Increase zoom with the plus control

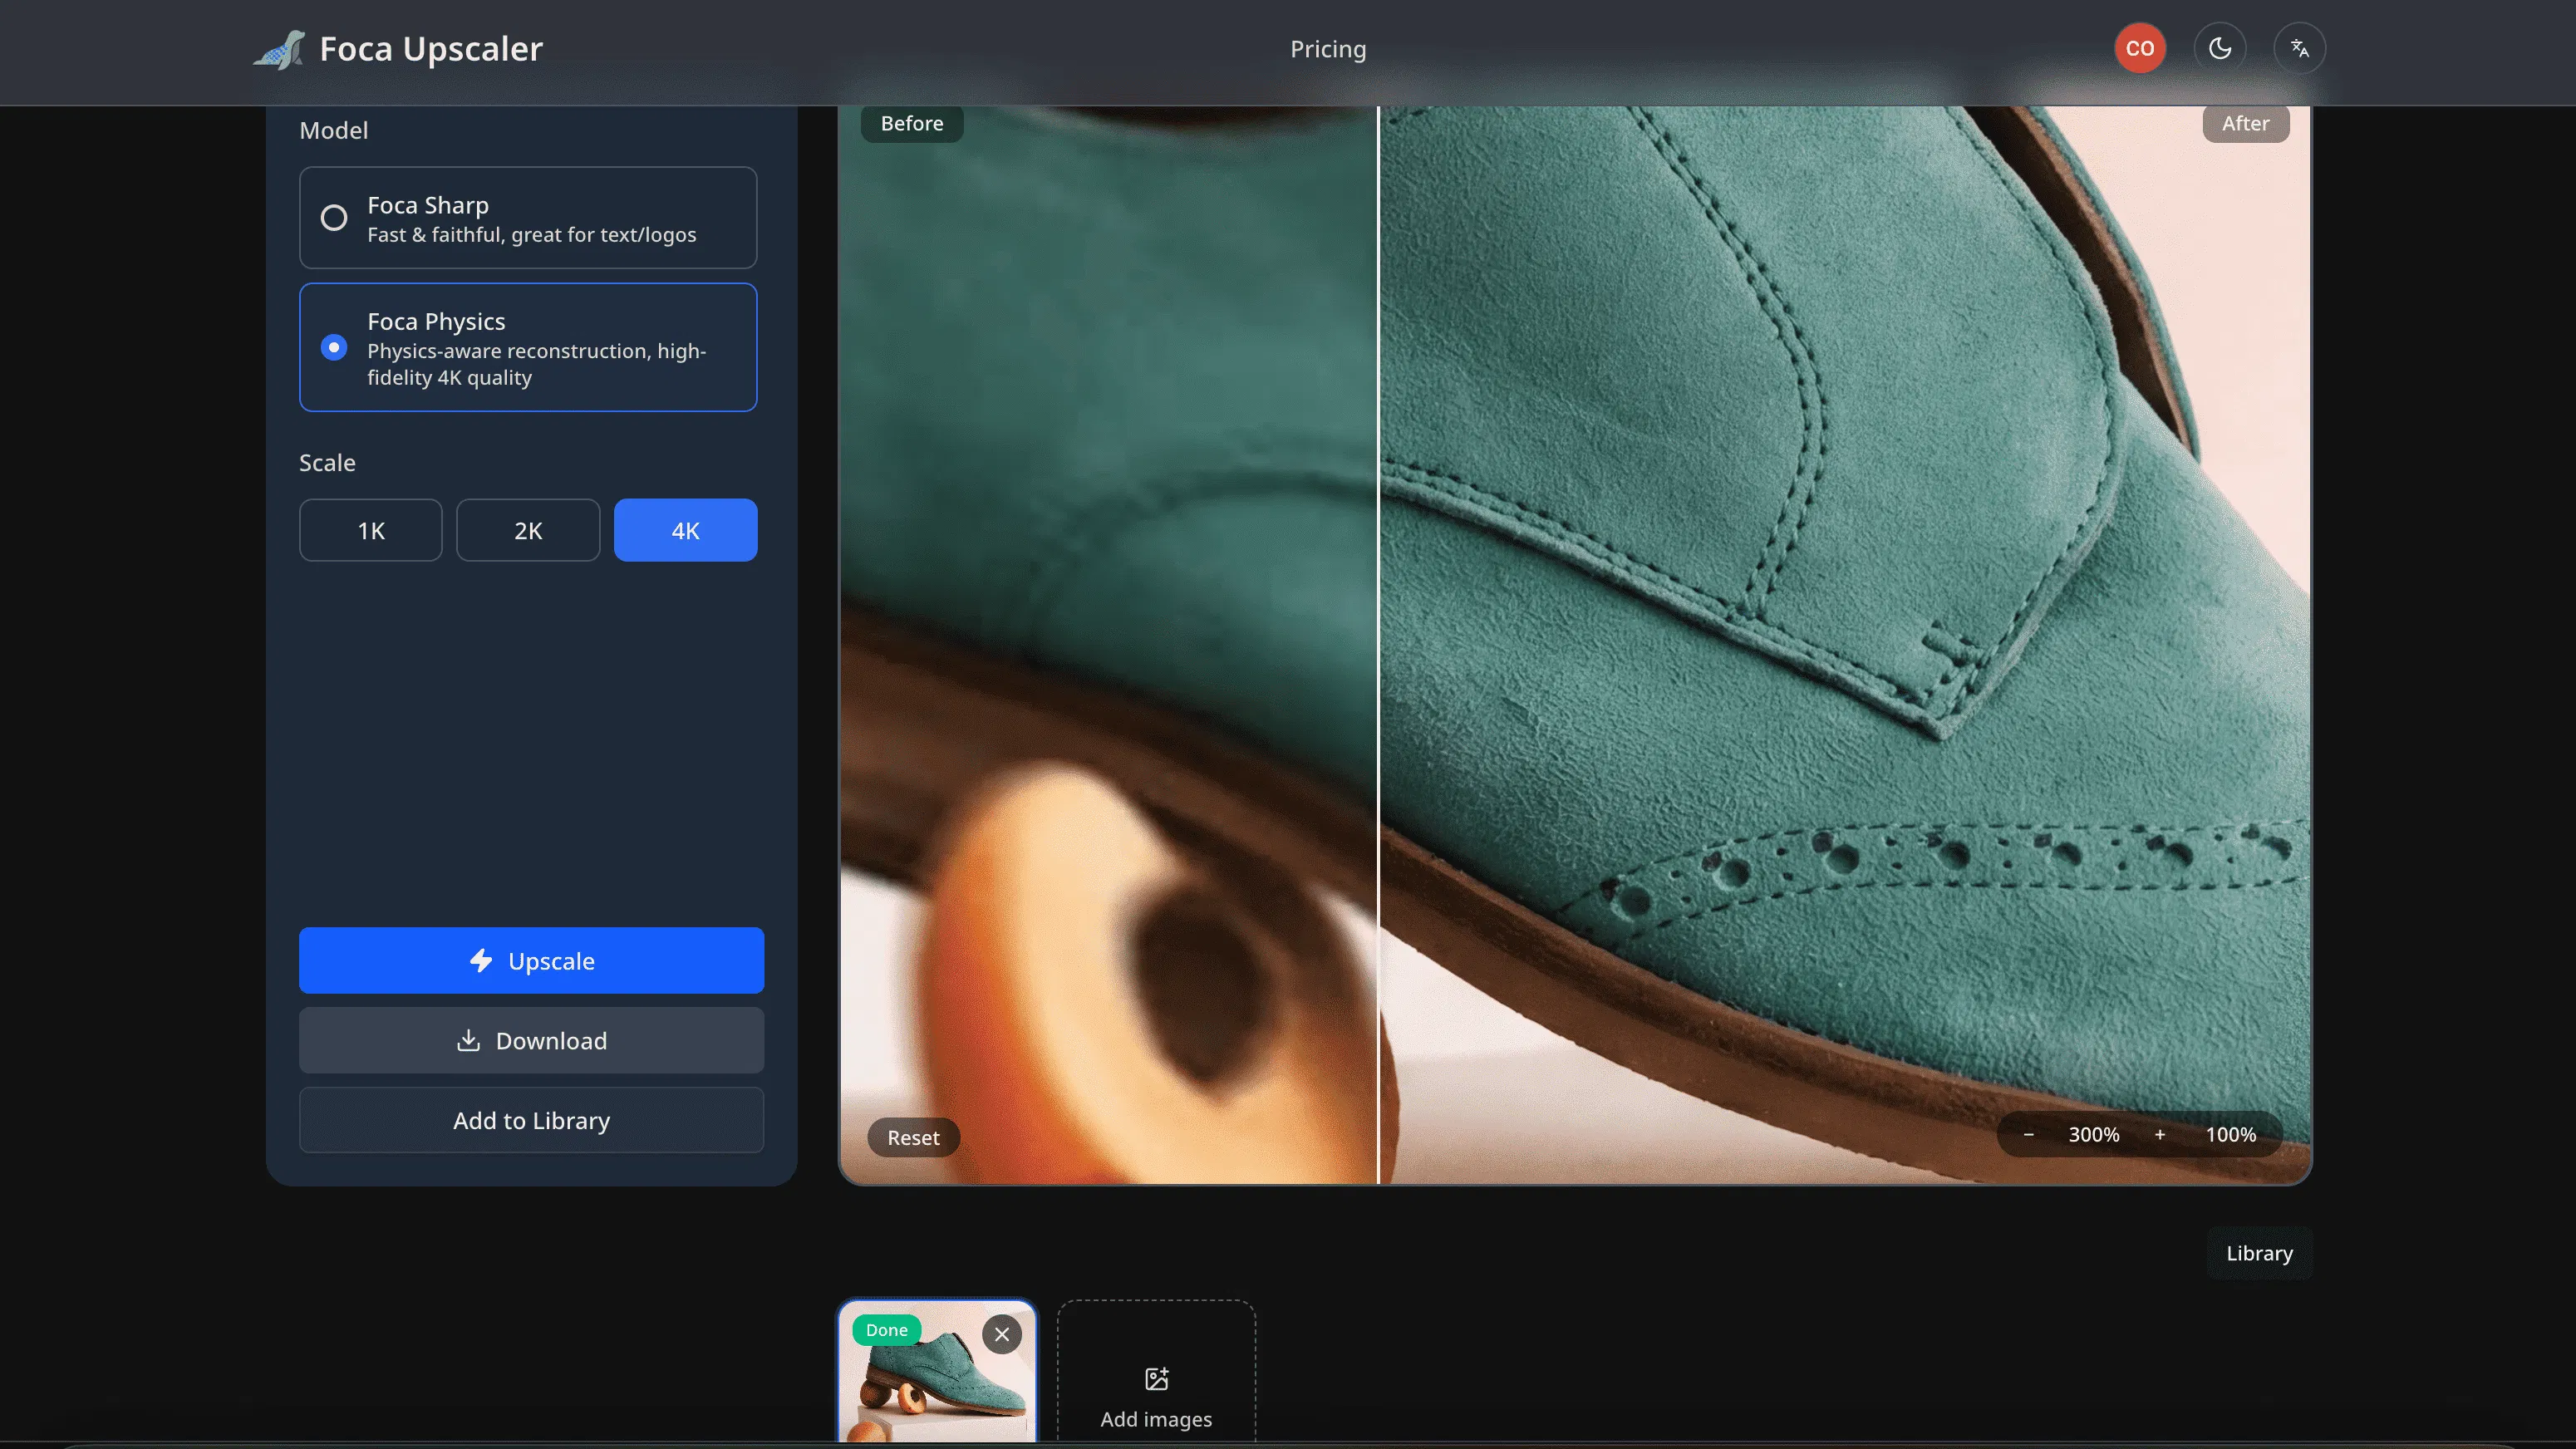point(2159,1134)
